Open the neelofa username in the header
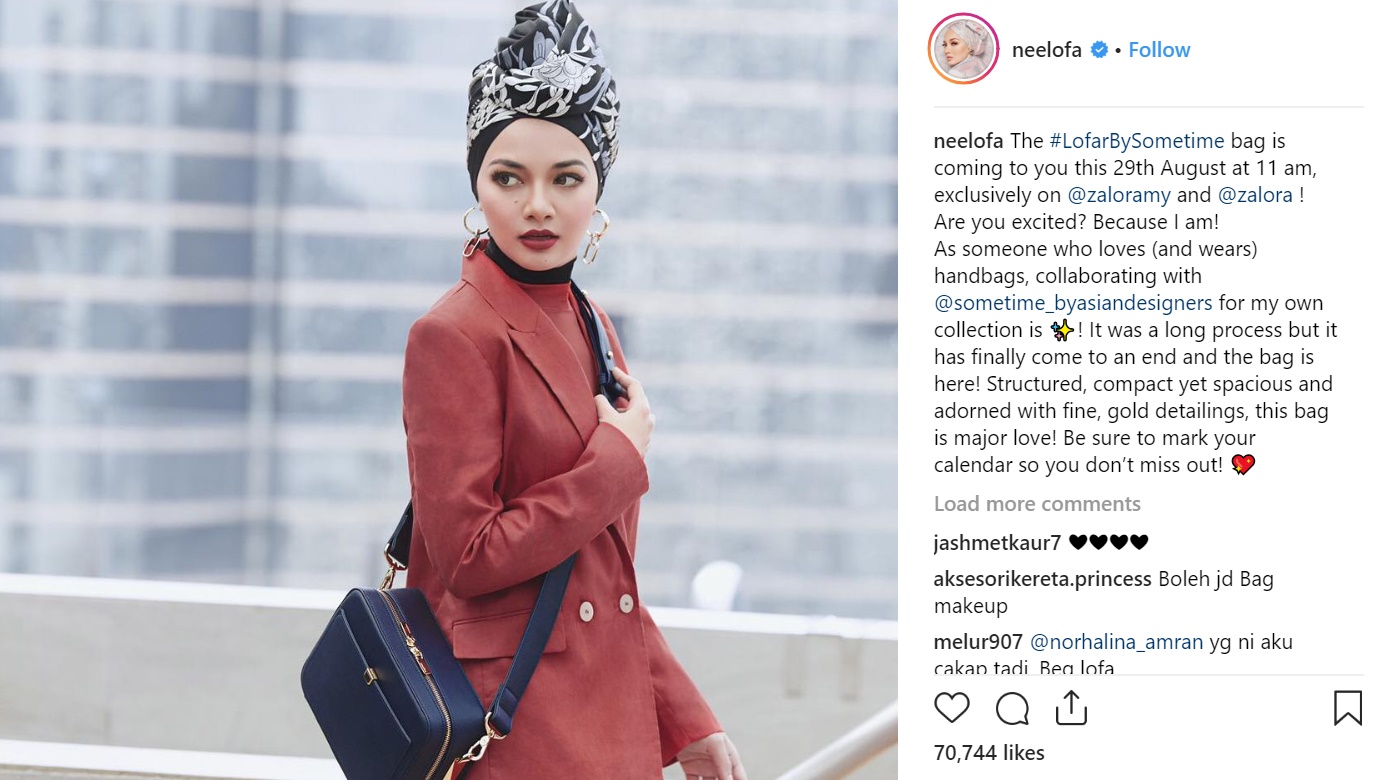The height and width of the screenshot is (780, 1373). coord(1047,50)
